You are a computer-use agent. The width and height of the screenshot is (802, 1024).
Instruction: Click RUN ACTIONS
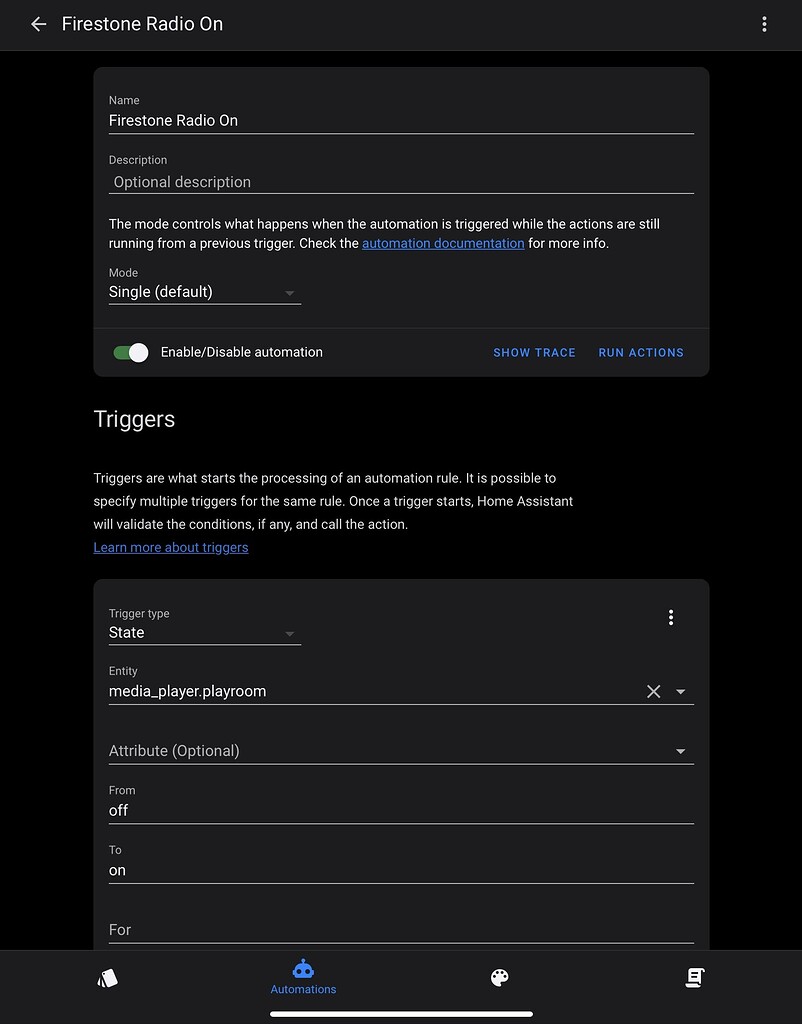pos(641,352)
